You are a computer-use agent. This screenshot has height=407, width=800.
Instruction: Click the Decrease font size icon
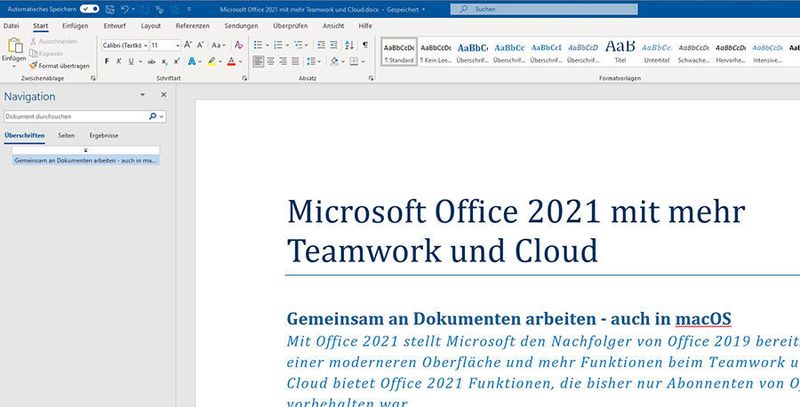pos(200,45)
